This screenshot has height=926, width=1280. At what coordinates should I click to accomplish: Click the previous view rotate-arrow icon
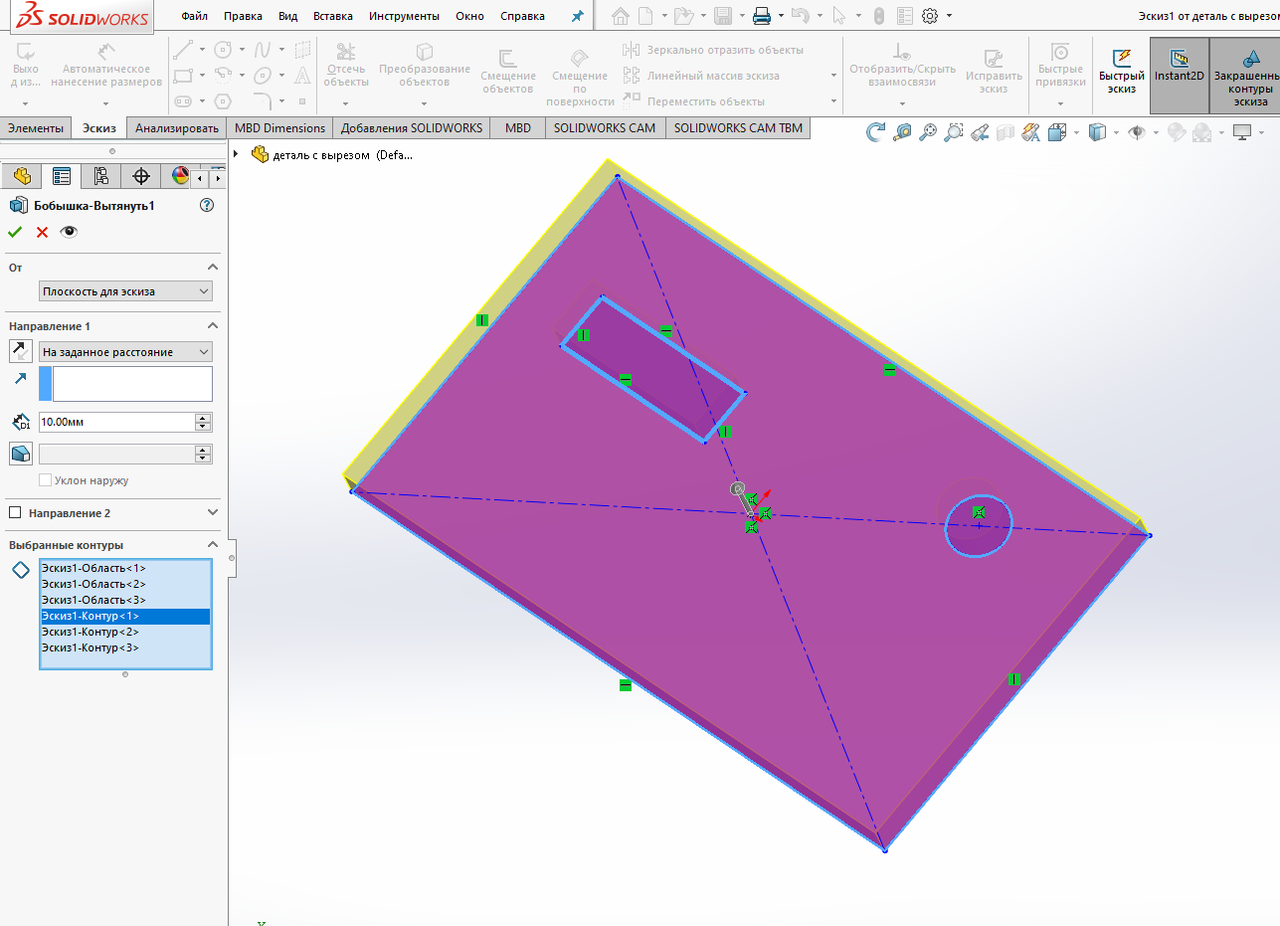(x=876, y=131)
